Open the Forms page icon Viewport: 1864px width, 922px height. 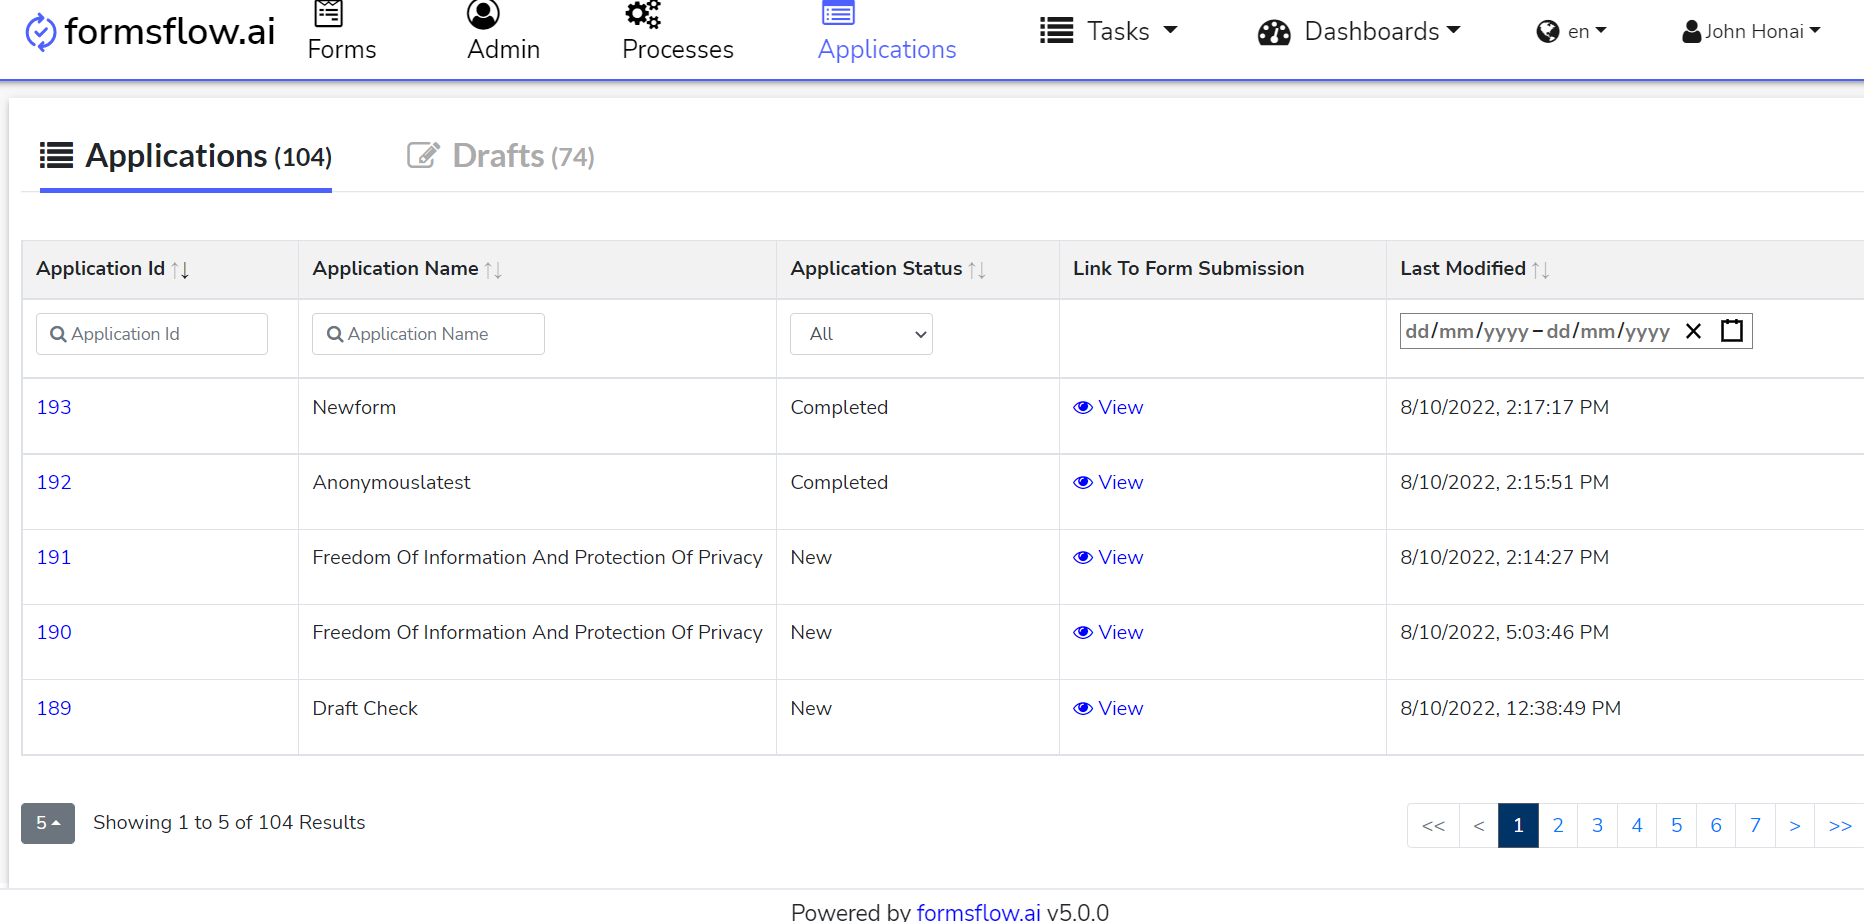click(x=329, y=13)
